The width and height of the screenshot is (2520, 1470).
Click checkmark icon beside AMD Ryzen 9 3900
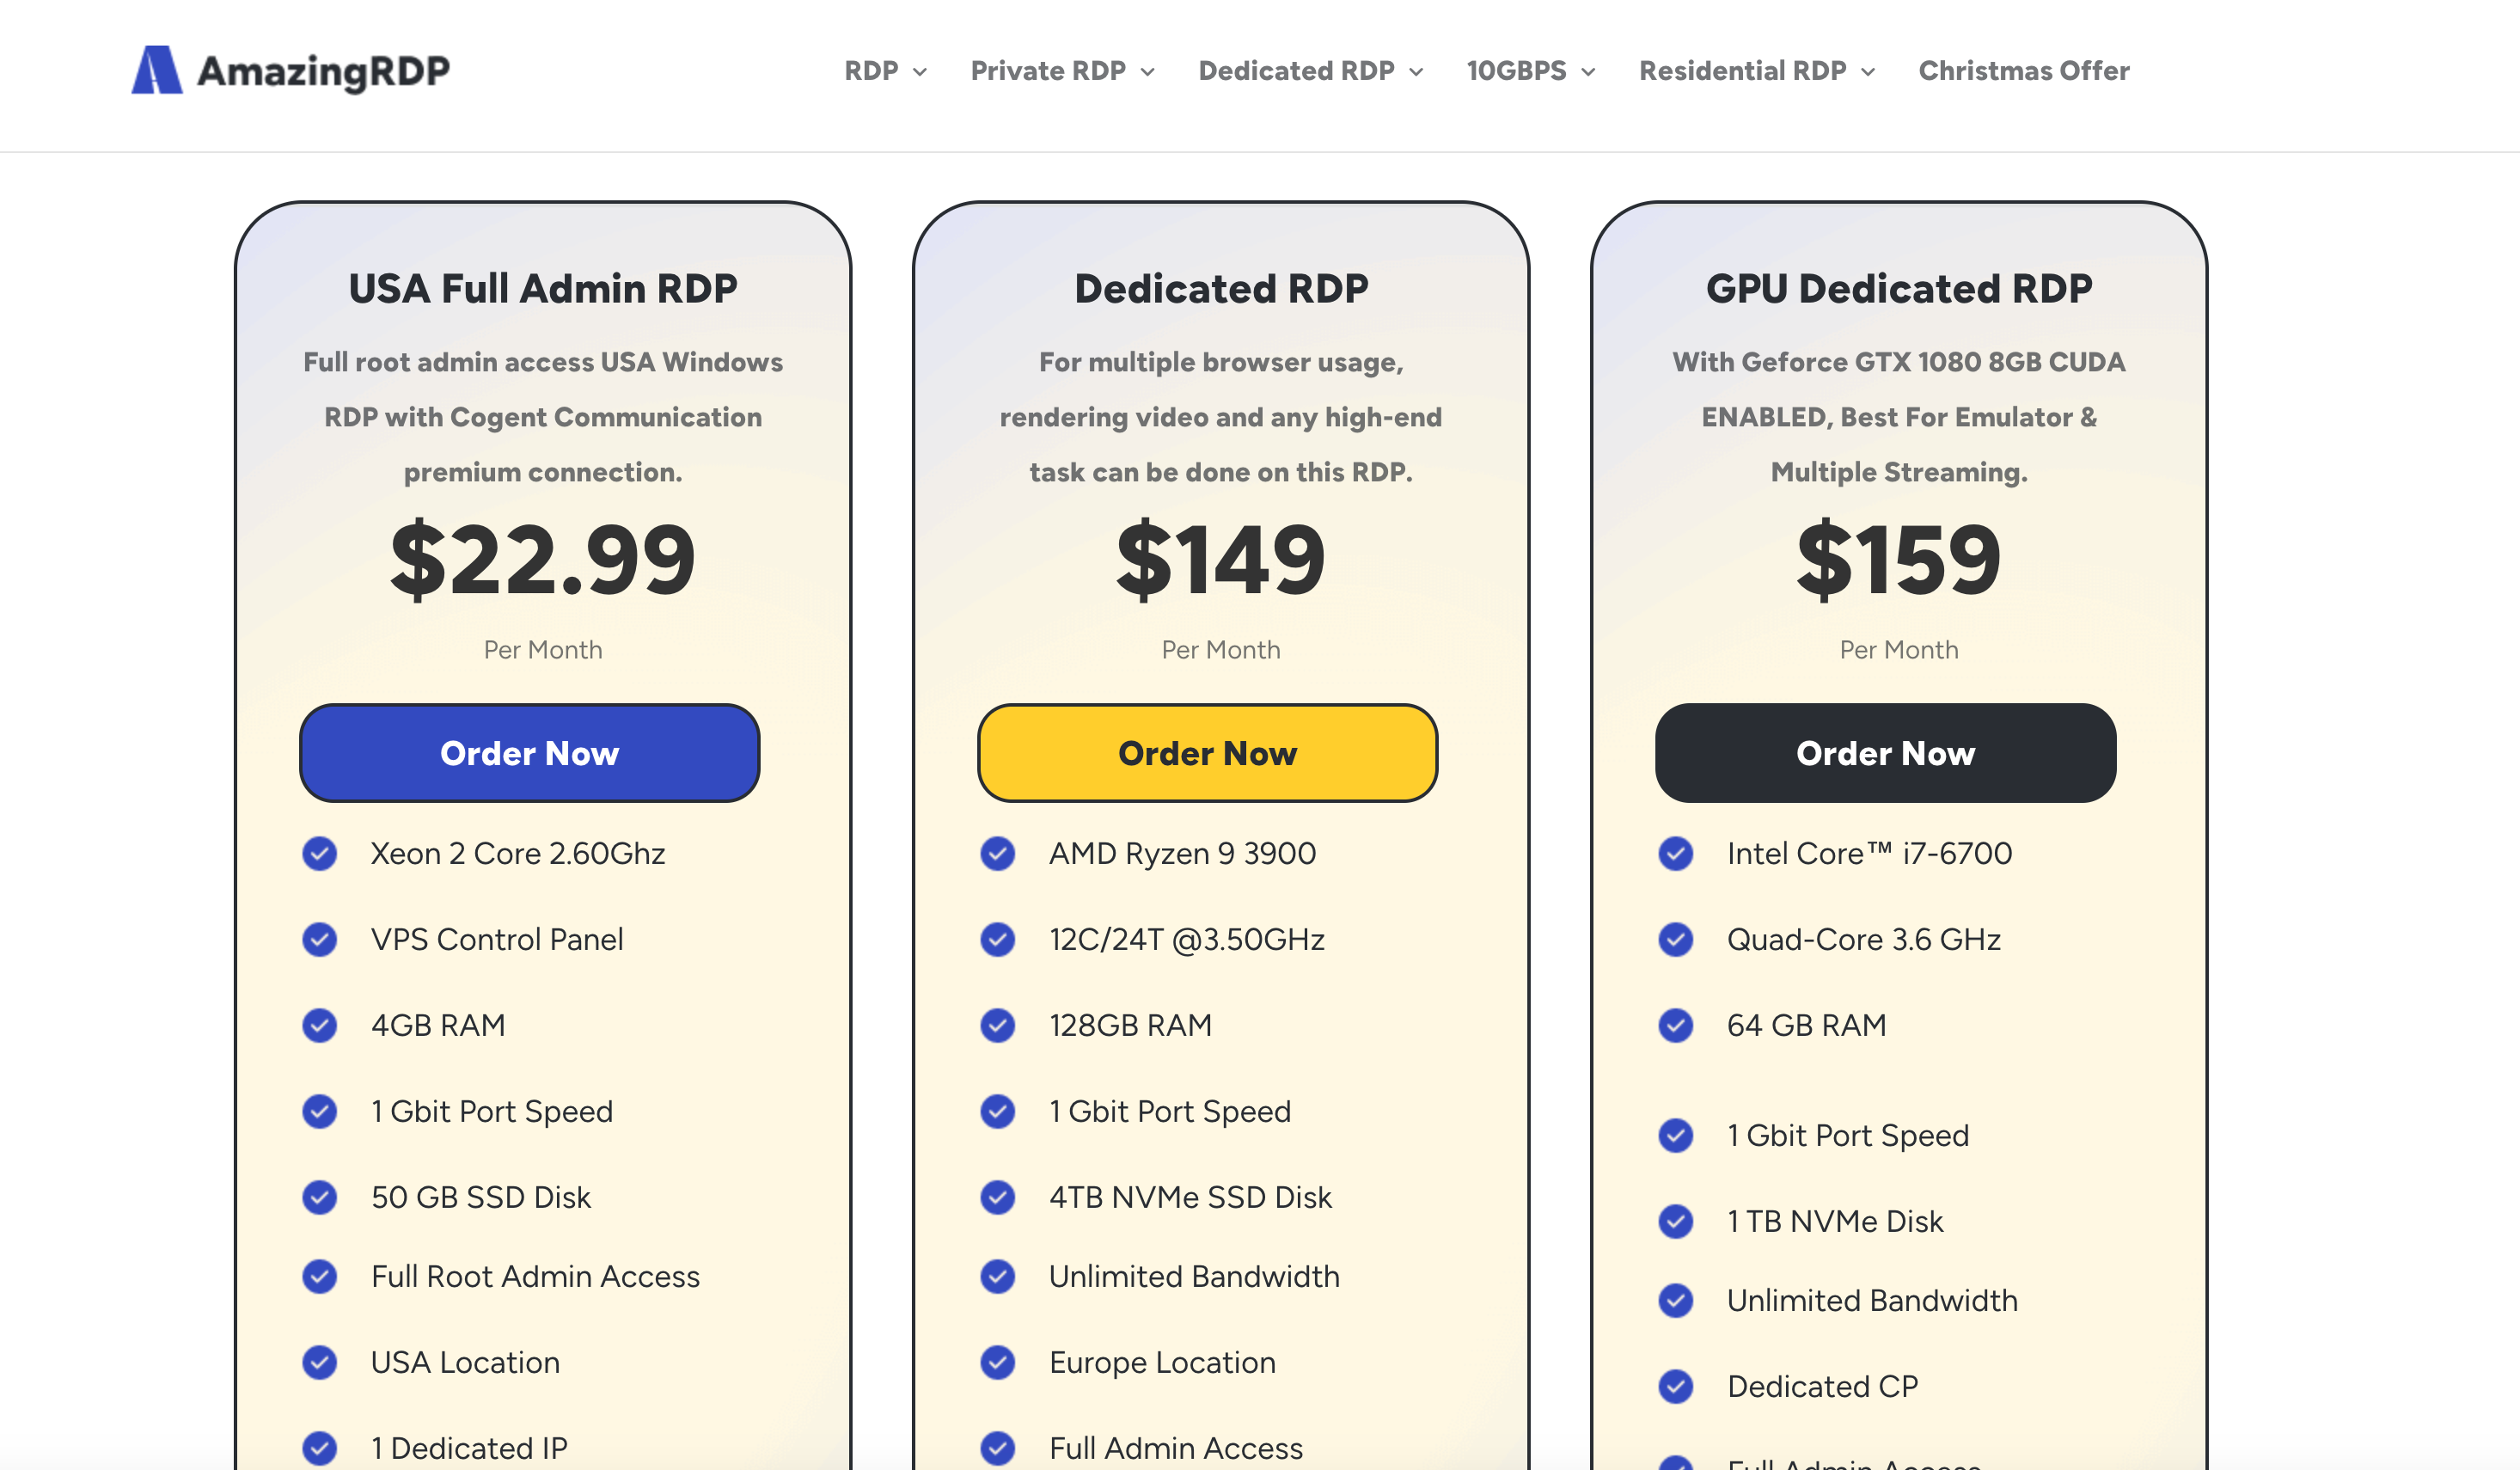998,854
